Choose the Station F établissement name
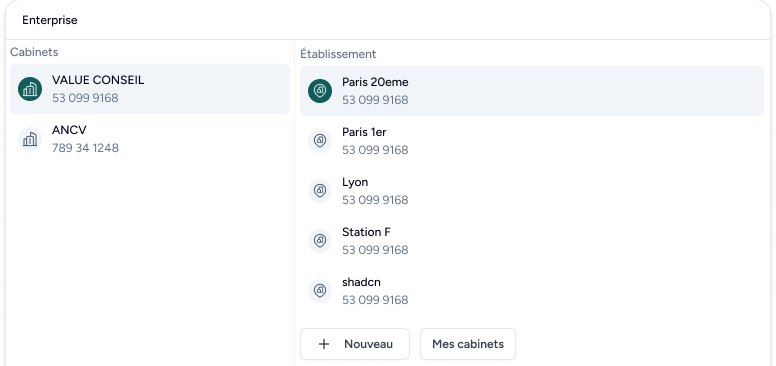The width and height of the screenshot is (776, 366). [366, 232]
